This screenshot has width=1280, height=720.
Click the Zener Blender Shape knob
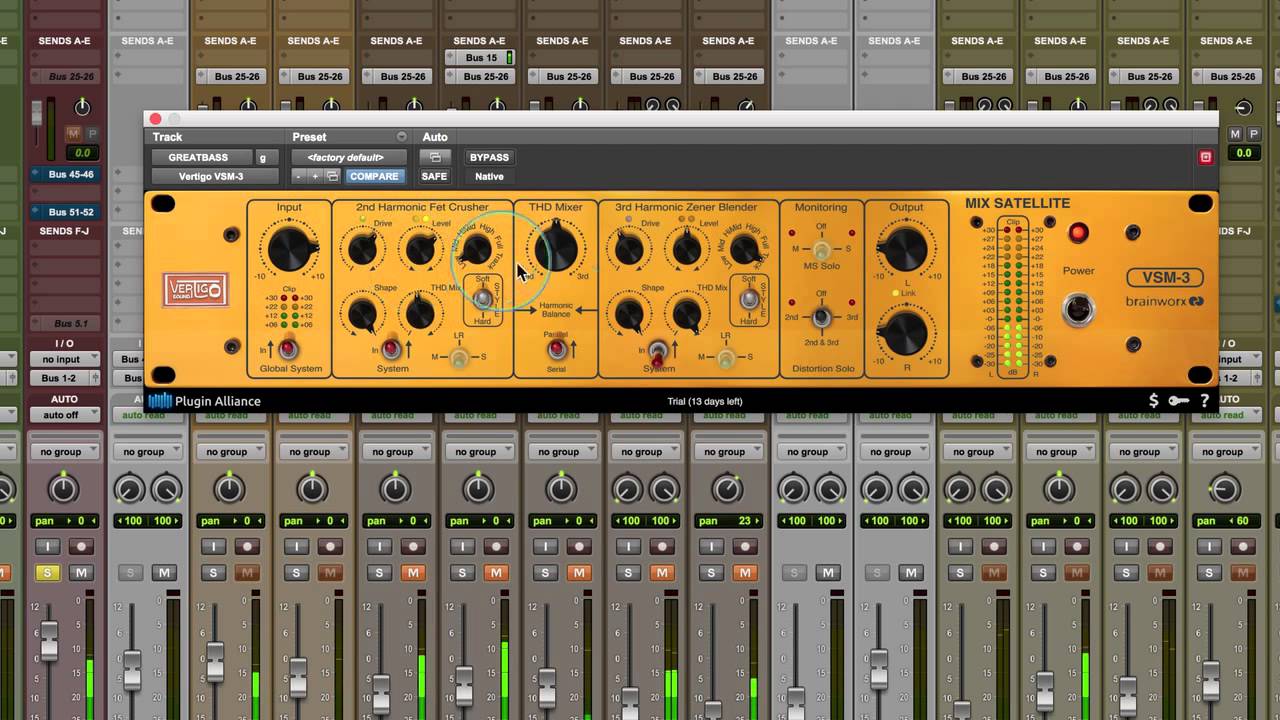629,314
